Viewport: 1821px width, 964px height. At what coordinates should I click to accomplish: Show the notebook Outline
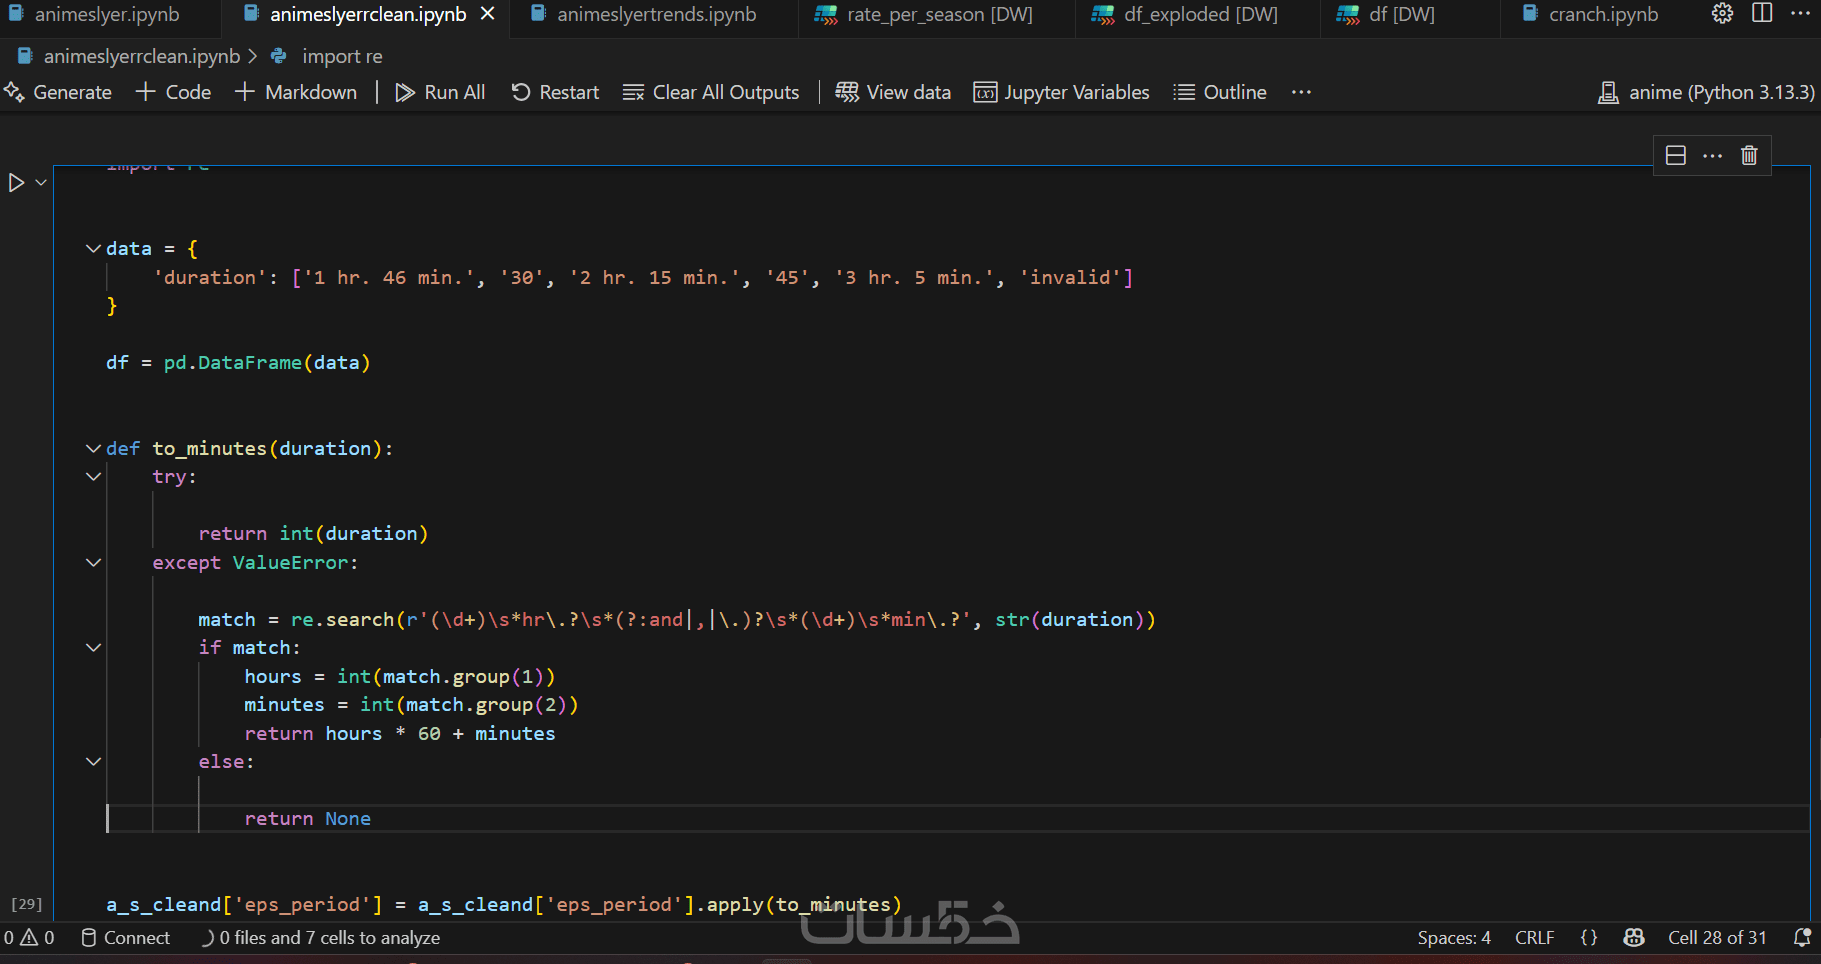tap(1220, 92)
